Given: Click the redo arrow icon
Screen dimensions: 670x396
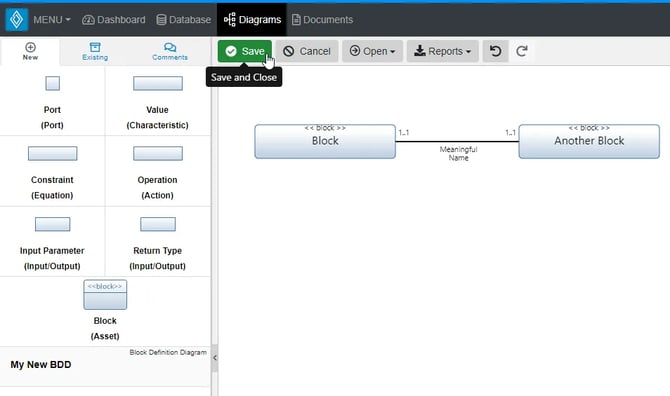Looking at the screenshot, I should (521, 51).
